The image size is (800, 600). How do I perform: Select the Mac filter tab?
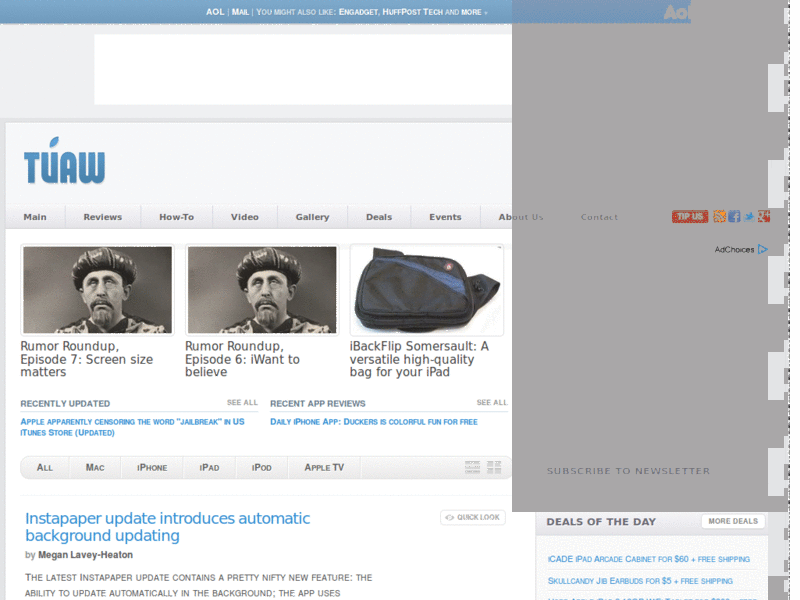coord(95,467)
